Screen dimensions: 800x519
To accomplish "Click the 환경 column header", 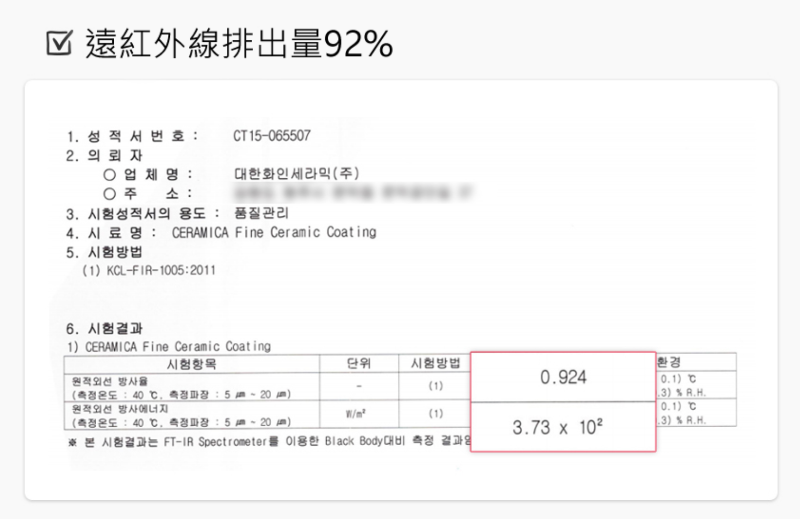I will (669, 361).
